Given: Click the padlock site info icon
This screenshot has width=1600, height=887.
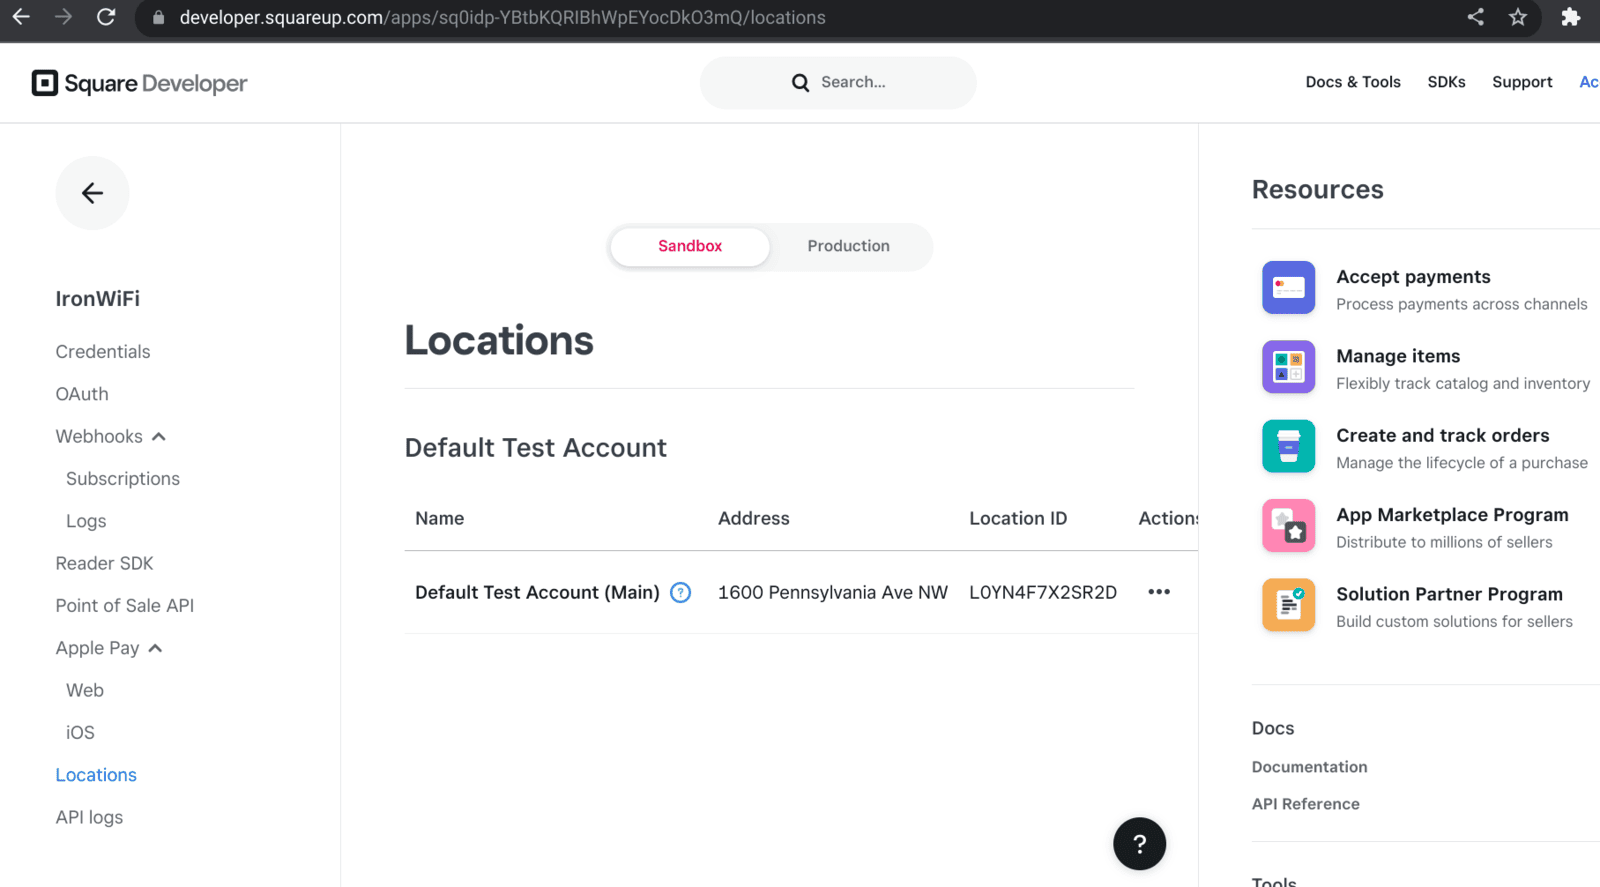Looking at the screenshot, I should point(158,18).
